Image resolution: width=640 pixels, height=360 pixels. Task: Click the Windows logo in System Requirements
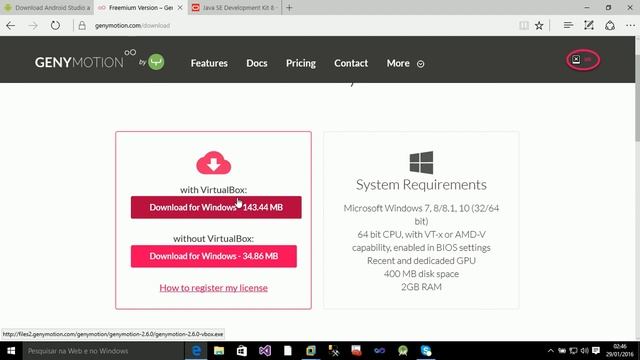click(x=421, y=162)
